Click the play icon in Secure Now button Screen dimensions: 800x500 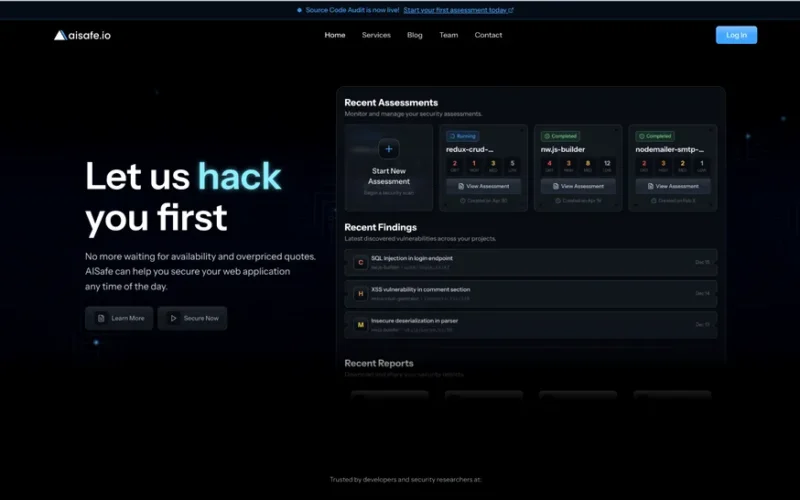tap(173, 318)
